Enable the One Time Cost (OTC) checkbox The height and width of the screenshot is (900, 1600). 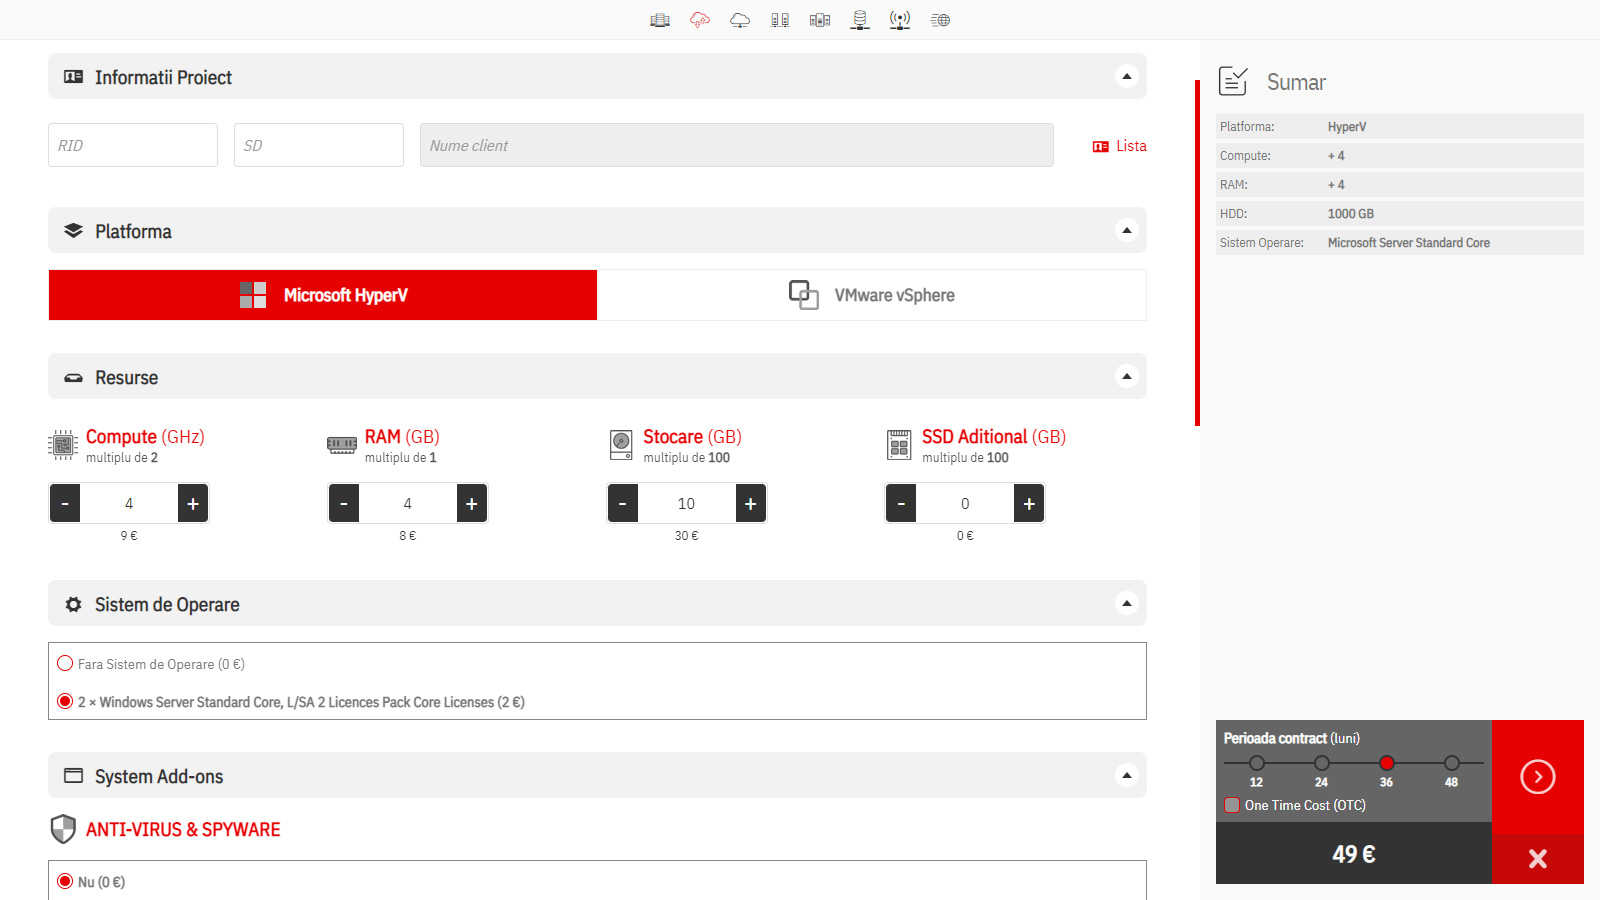click(1232, 806)
